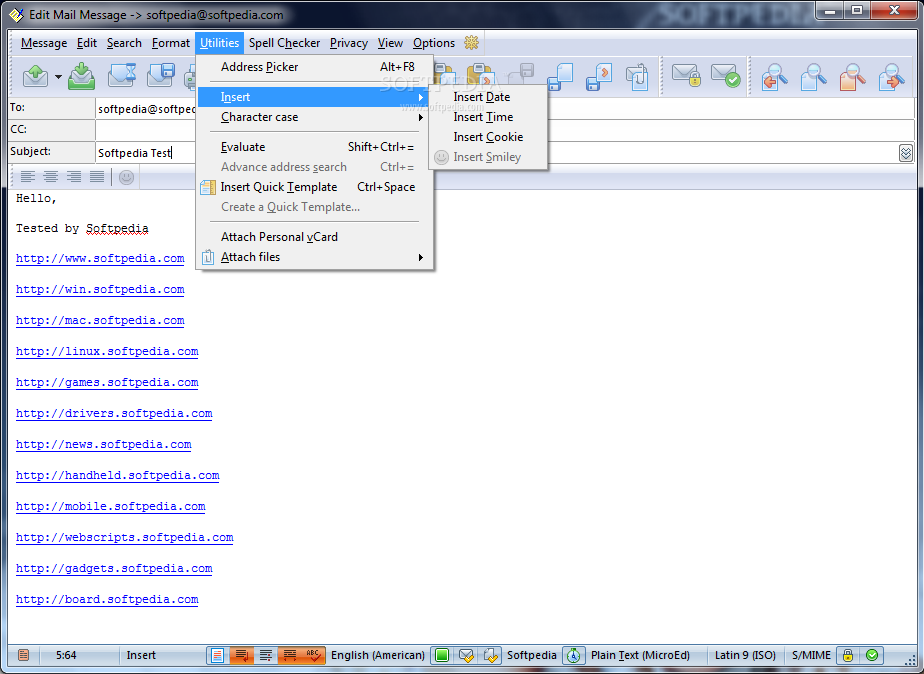Toggle the ABC auto spell-check button
This screenshot has width=924, height=674.
(x=313, y=655)
